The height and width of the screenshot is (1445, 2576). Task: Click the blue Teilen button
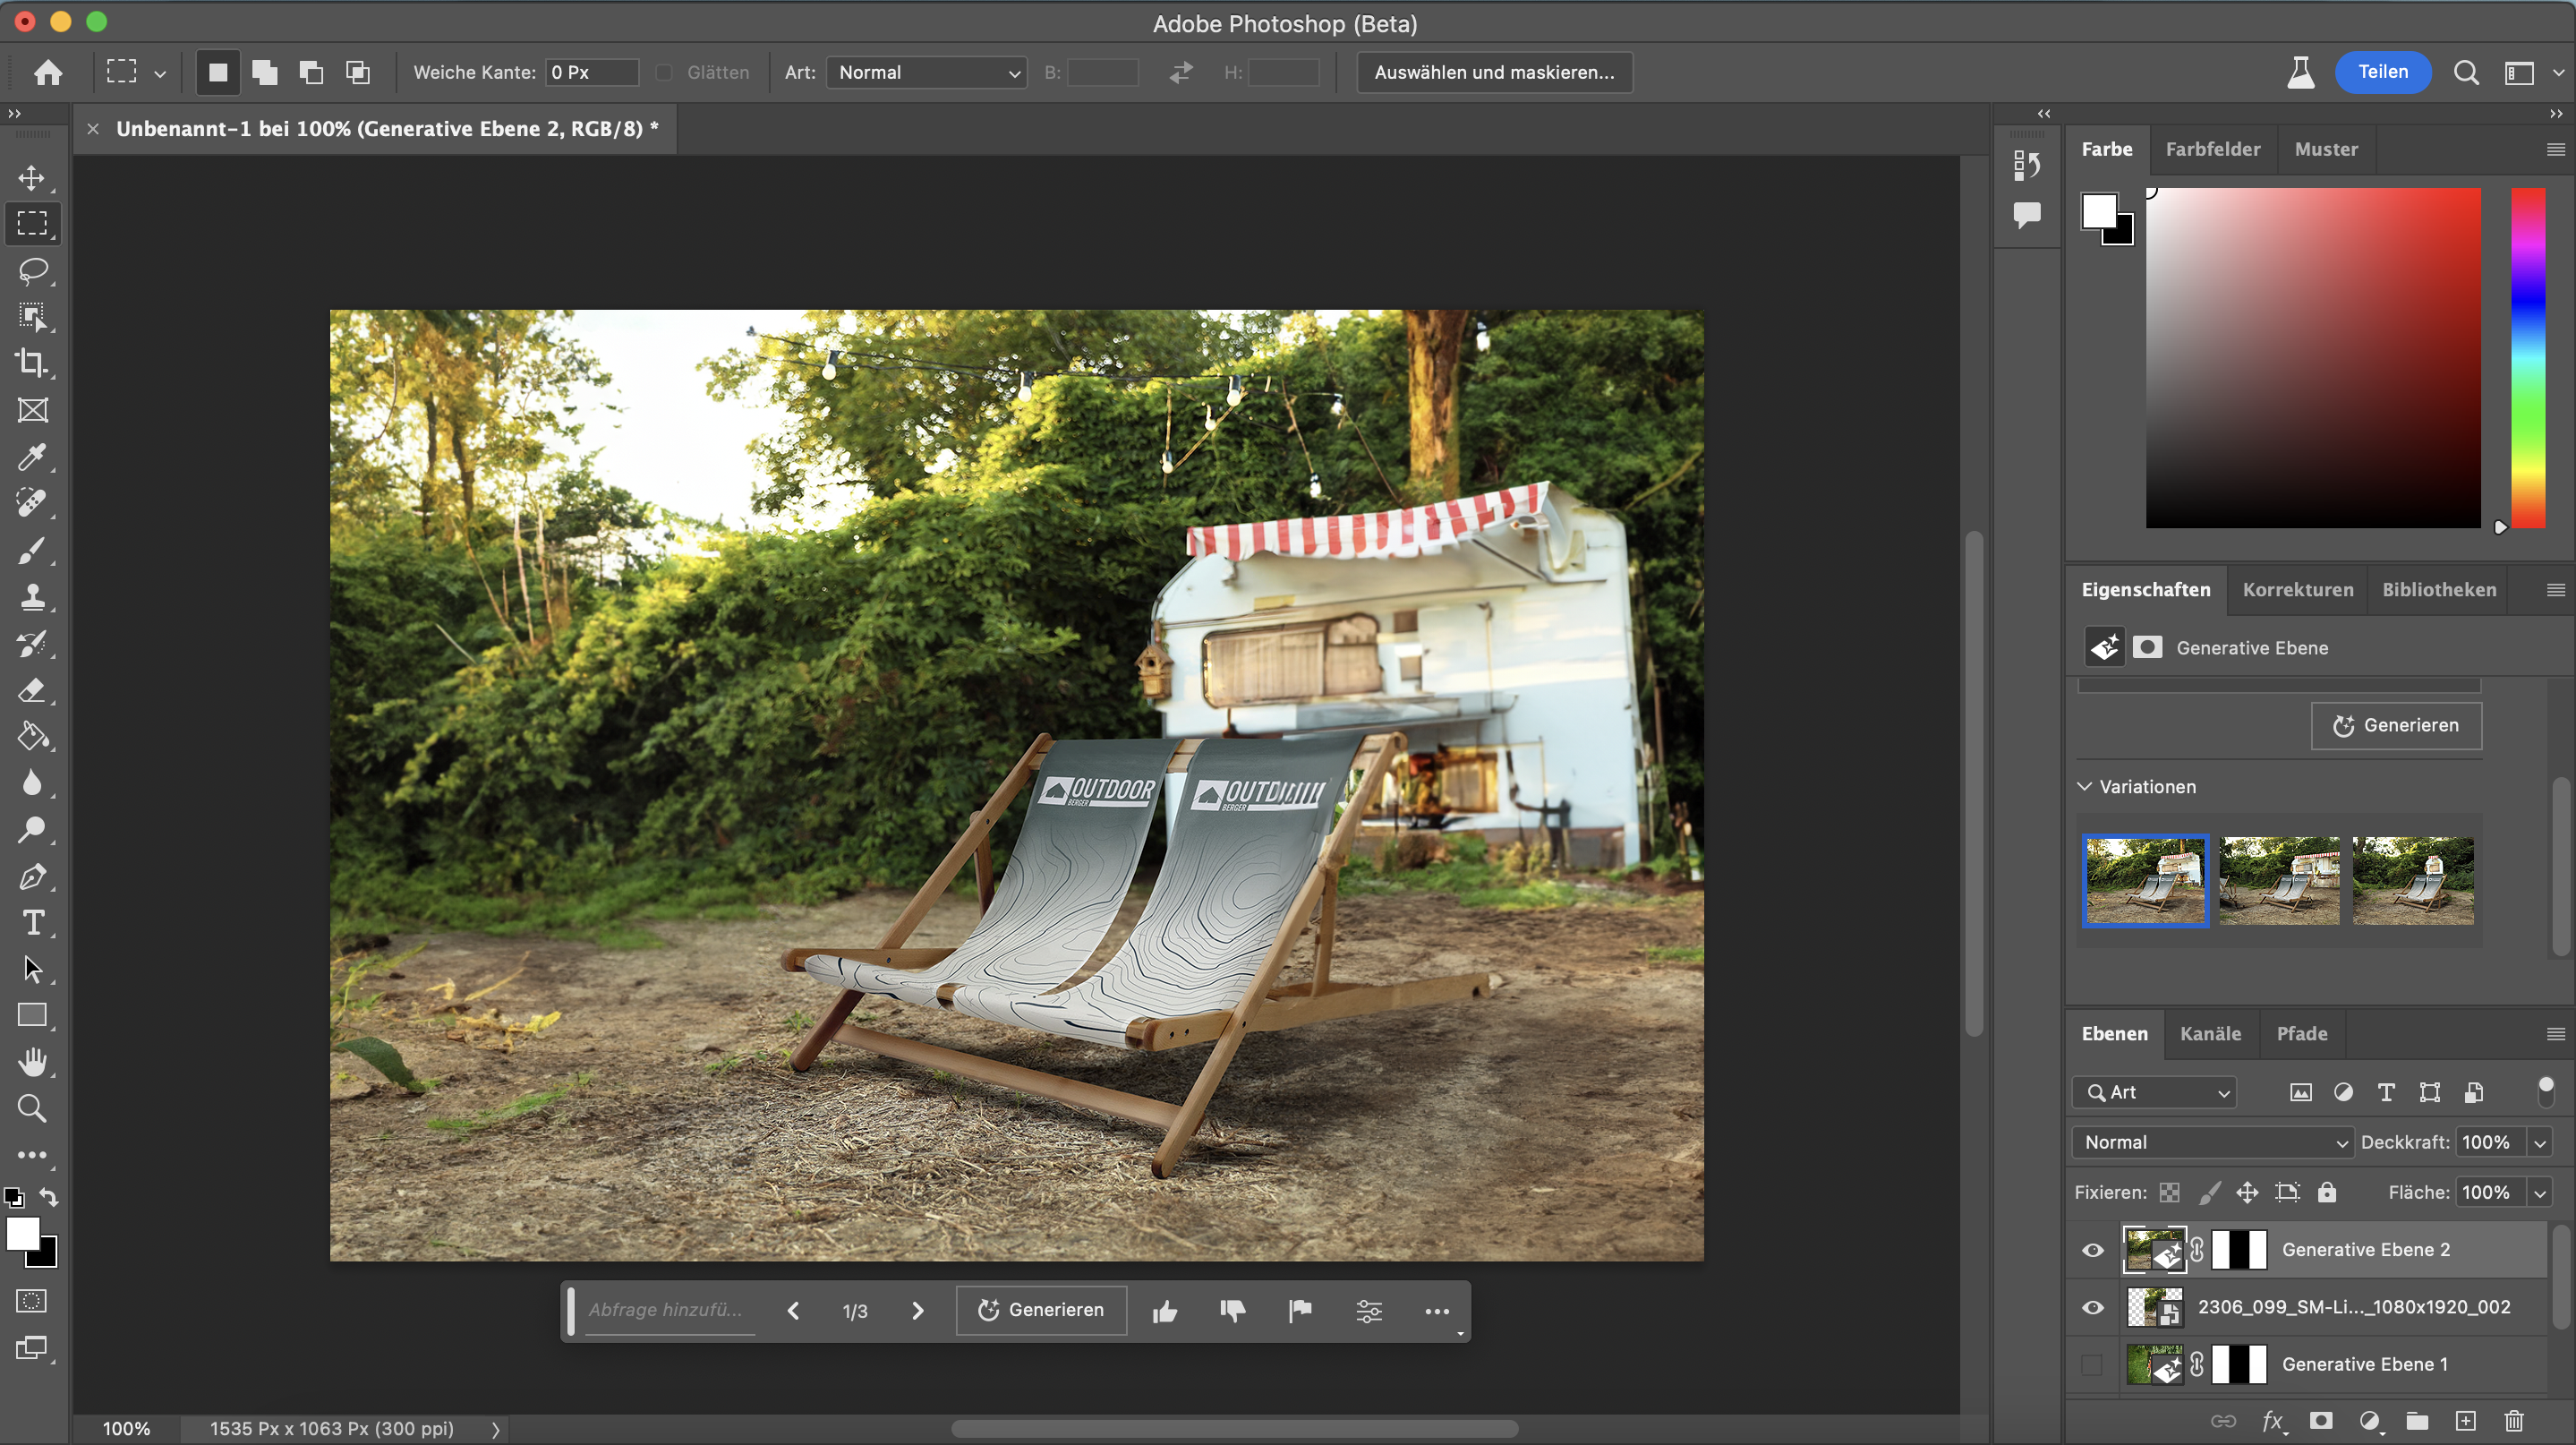point(2383,72)
